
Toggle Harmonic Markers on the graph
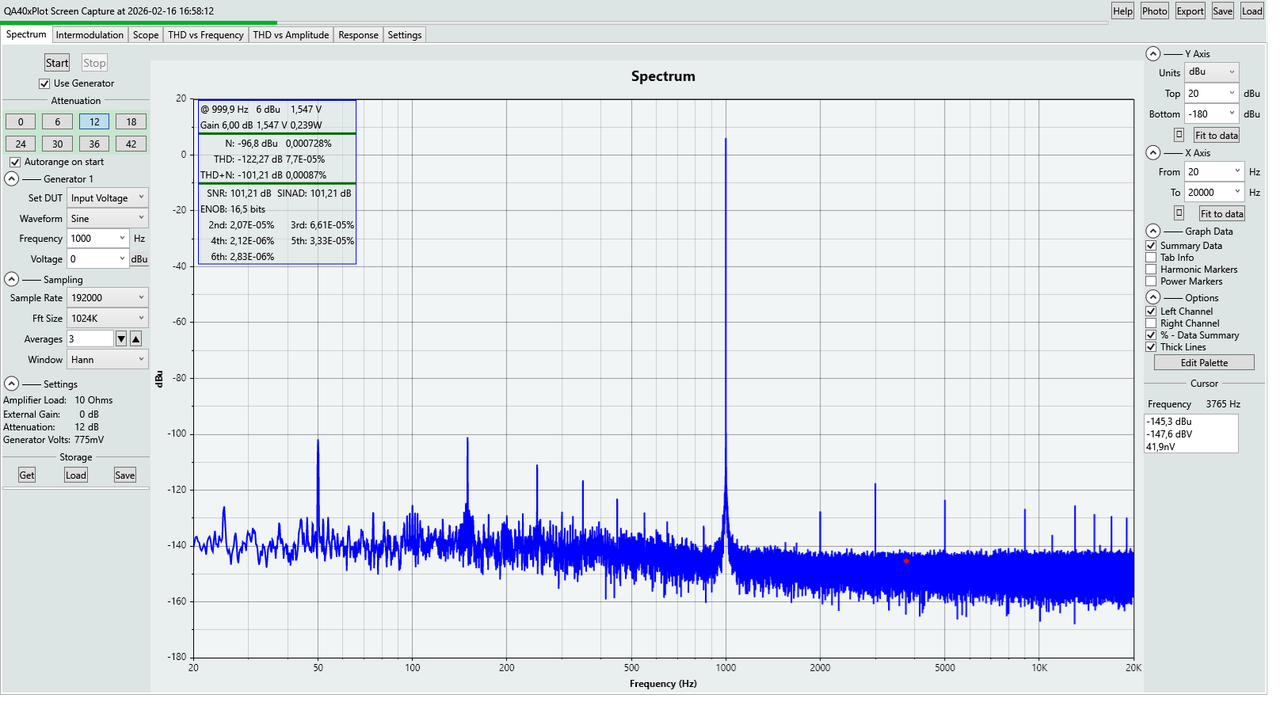1150,269
